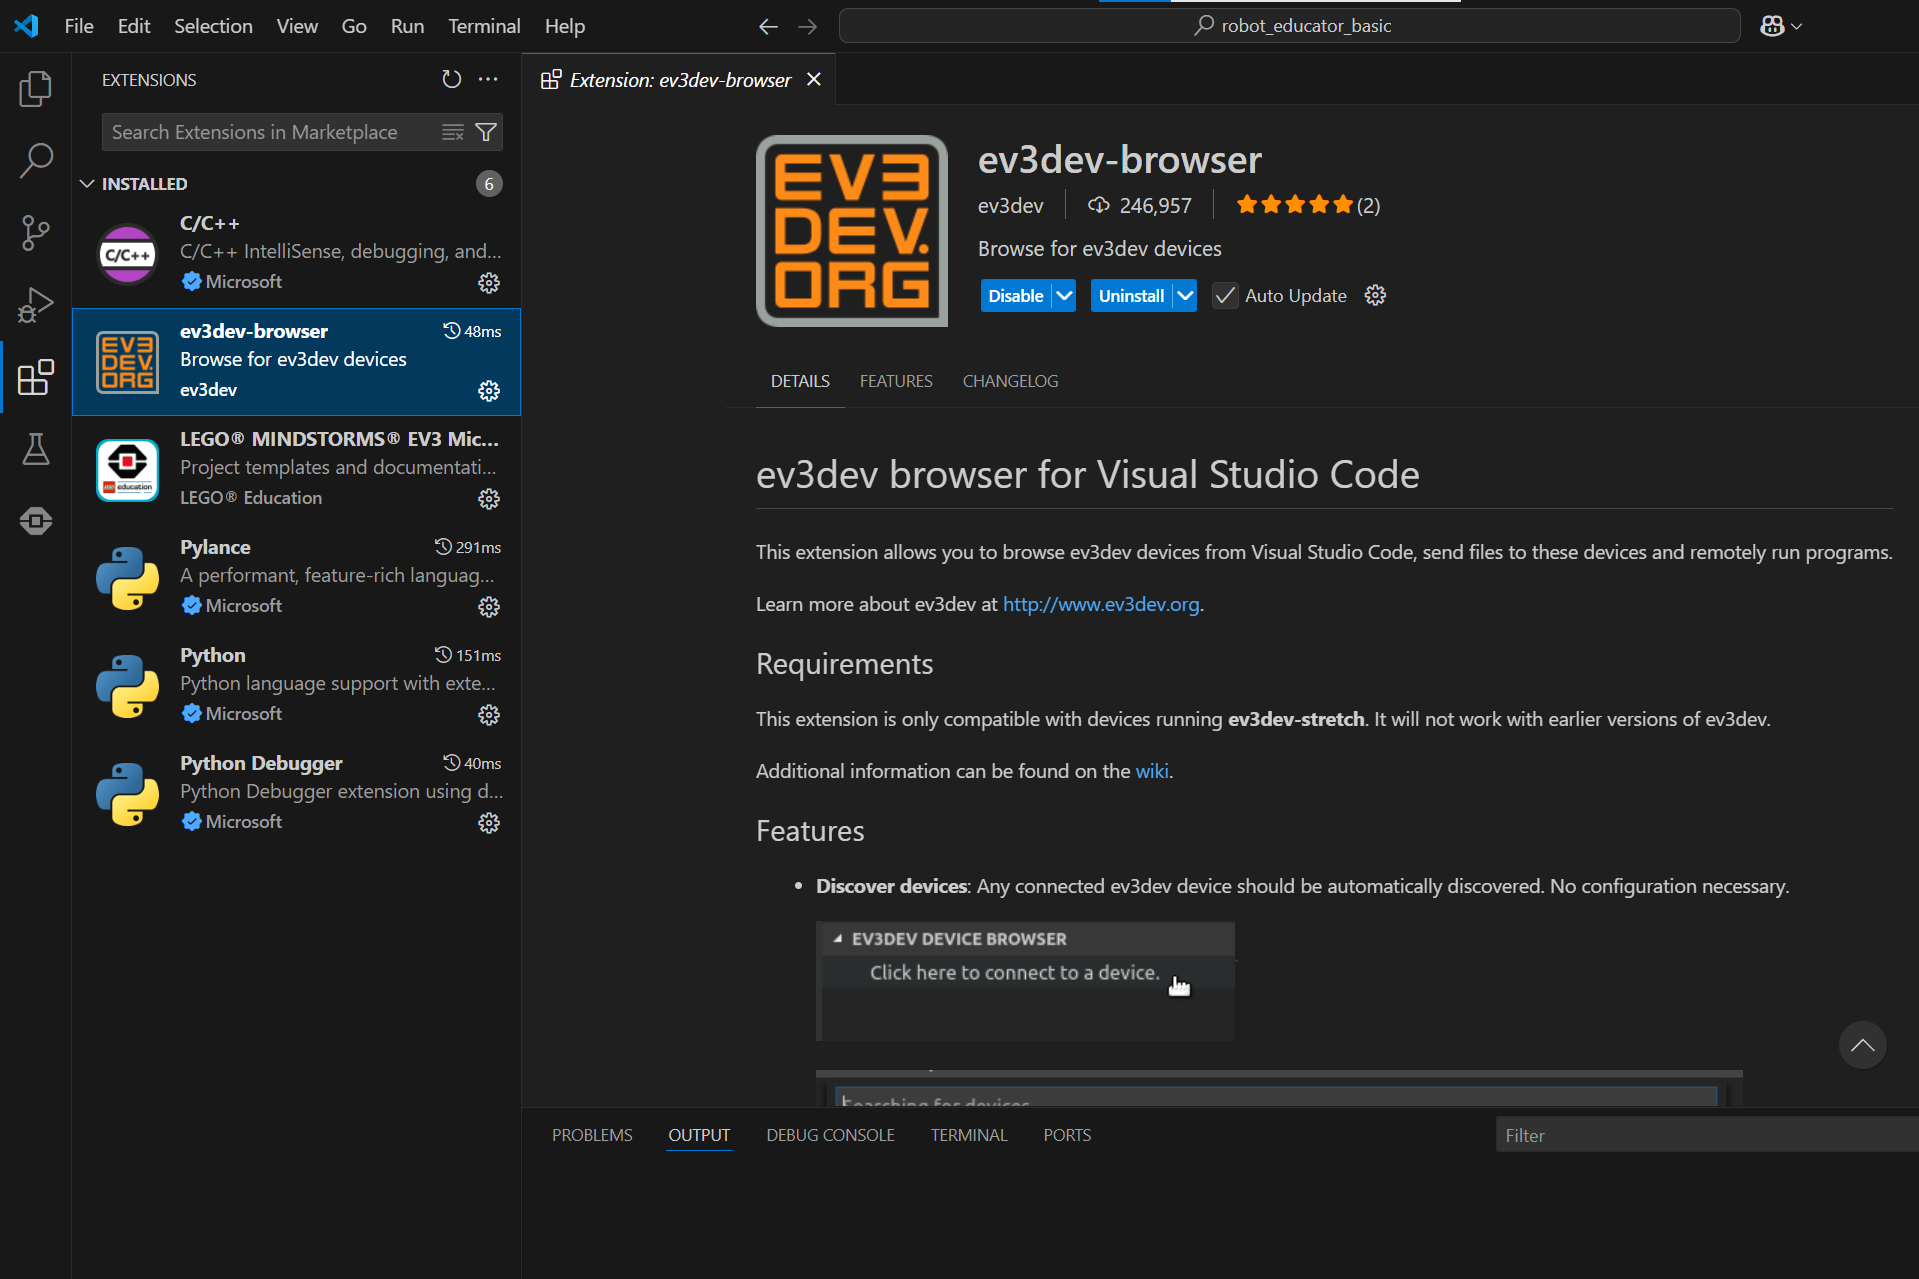Open the Copilot icon in title bar

coord(1772,26)
